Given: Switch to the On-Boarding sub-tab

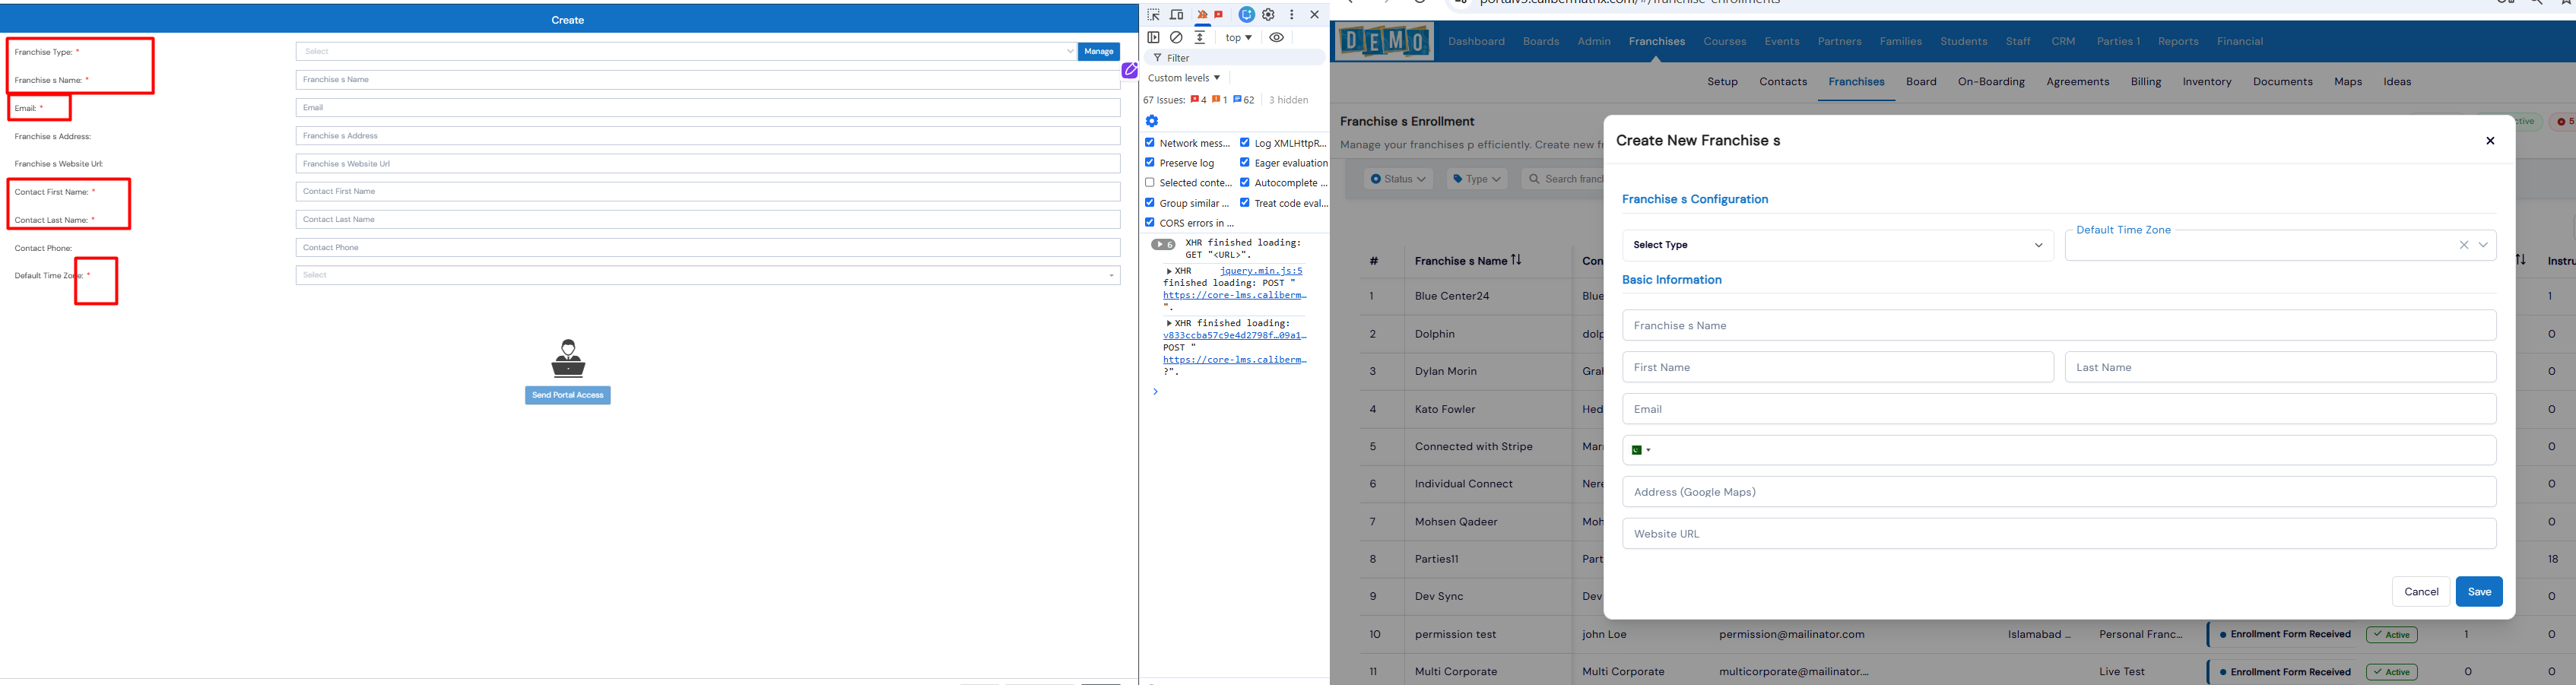Looking at the screenshot, I should pos(1991,82).
